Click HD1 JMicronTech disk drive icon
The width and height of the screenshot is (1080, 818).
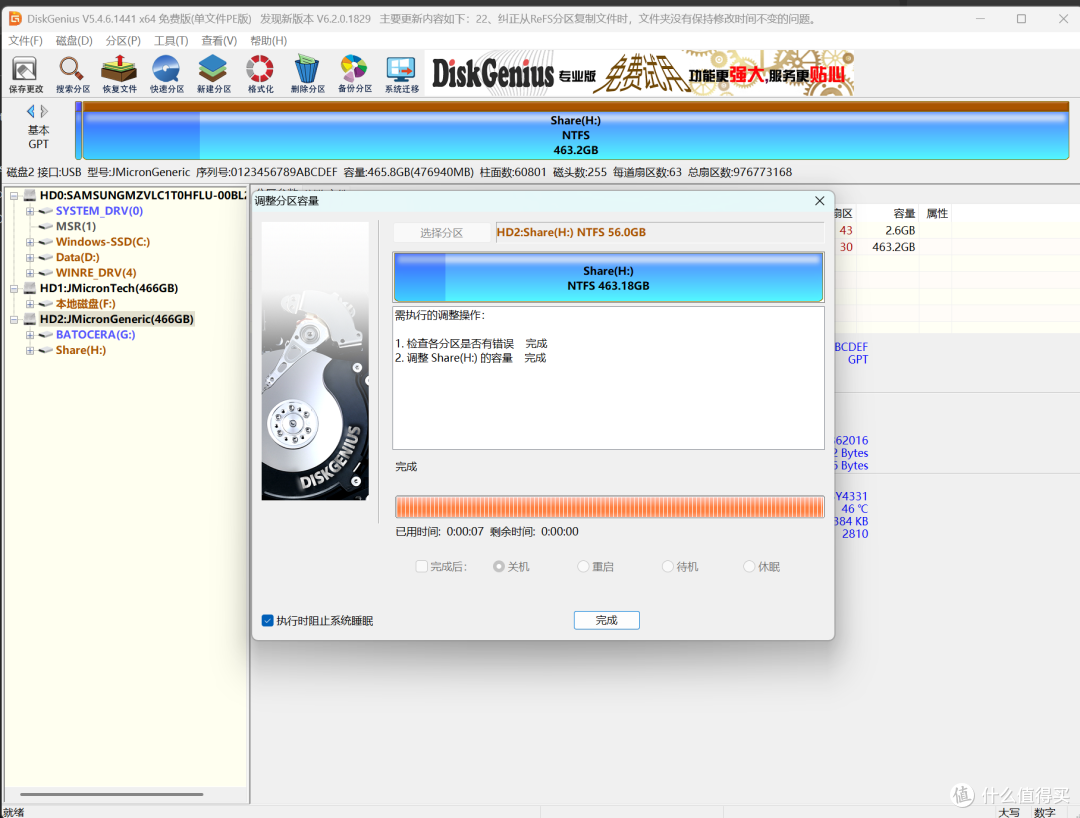30,289
